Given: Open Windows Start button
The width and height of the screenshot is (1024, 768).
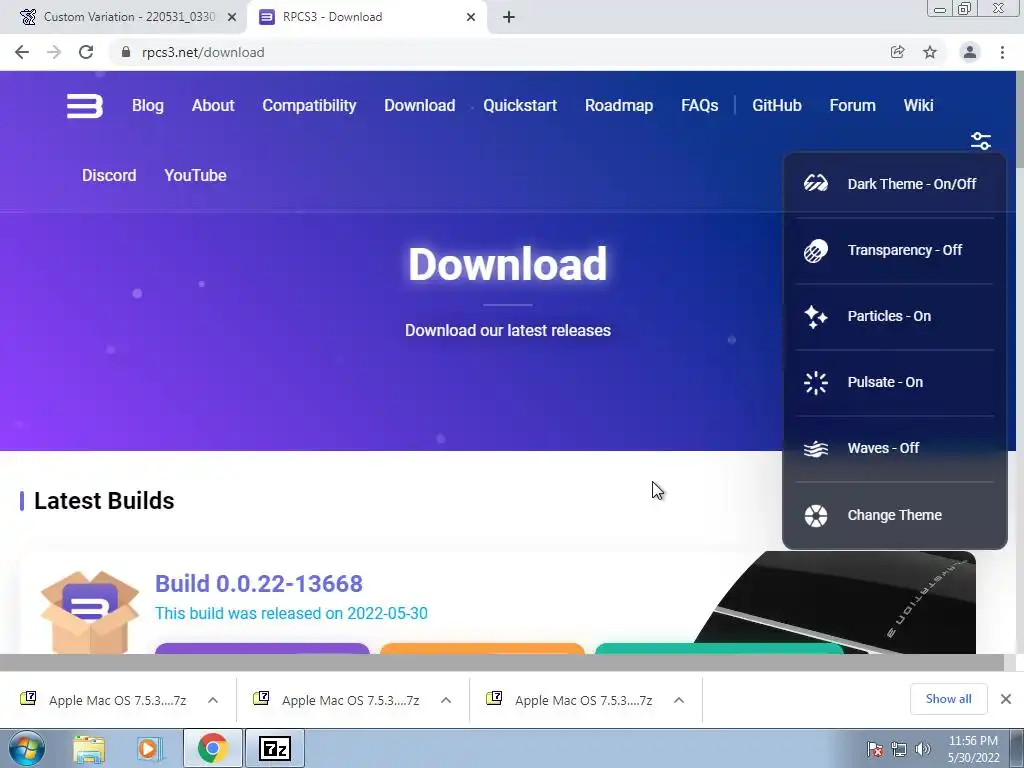Looking at the screenshot, I should click(x=26, y=748).
